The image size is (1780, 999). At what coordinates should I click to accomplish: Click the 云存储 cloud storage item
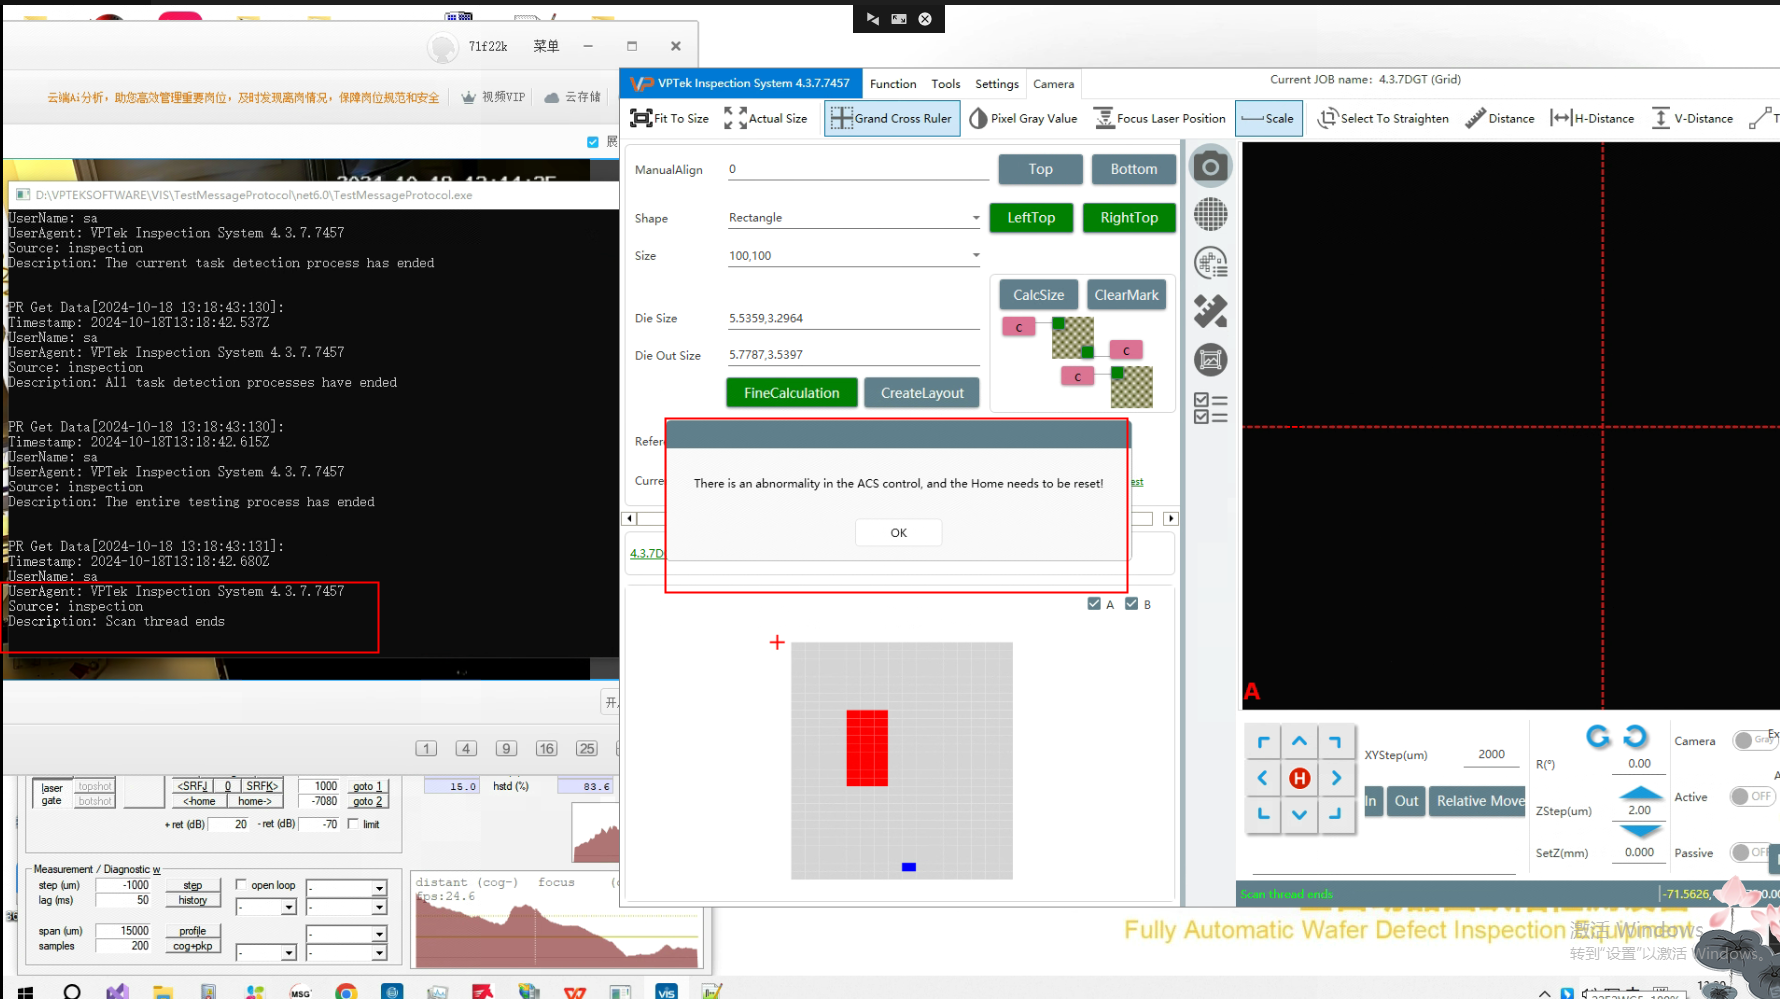pyautogui.click(x=573, y=97)
